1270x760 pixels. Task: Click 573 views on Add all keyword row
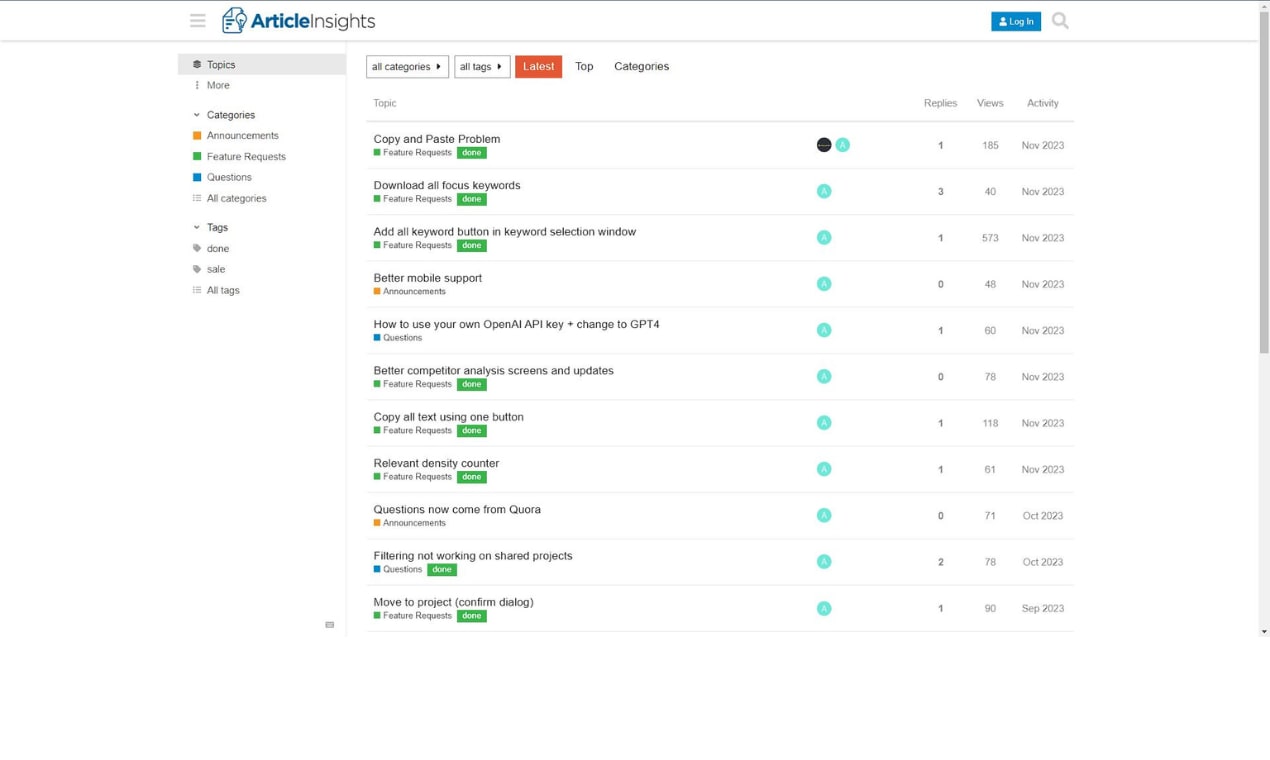(x=990, y=238)
